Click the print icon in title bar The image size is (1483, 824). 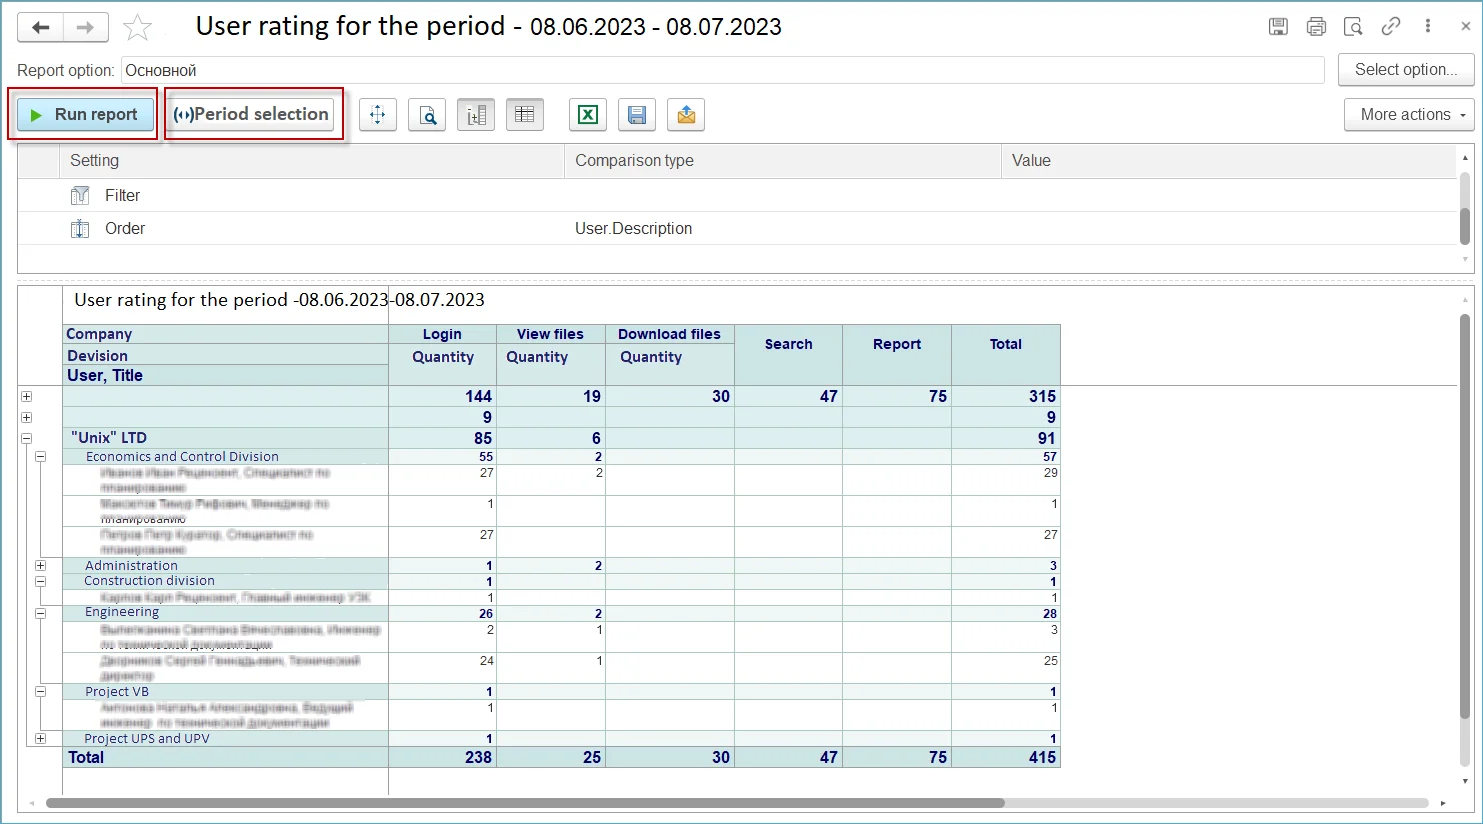1316,27
